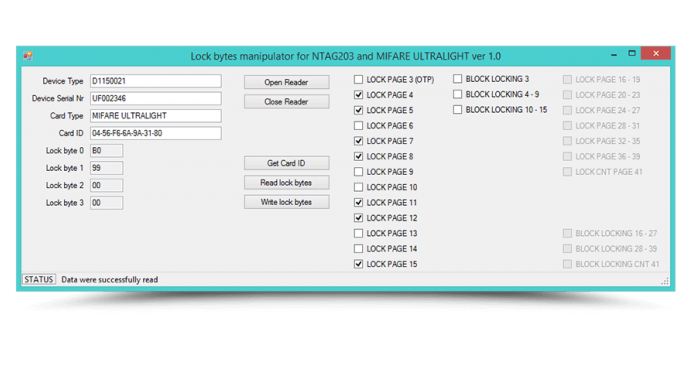Viewport: 690px width, 373px height.
Task: Click the status bar resize grip
Action: coord(665,281)
